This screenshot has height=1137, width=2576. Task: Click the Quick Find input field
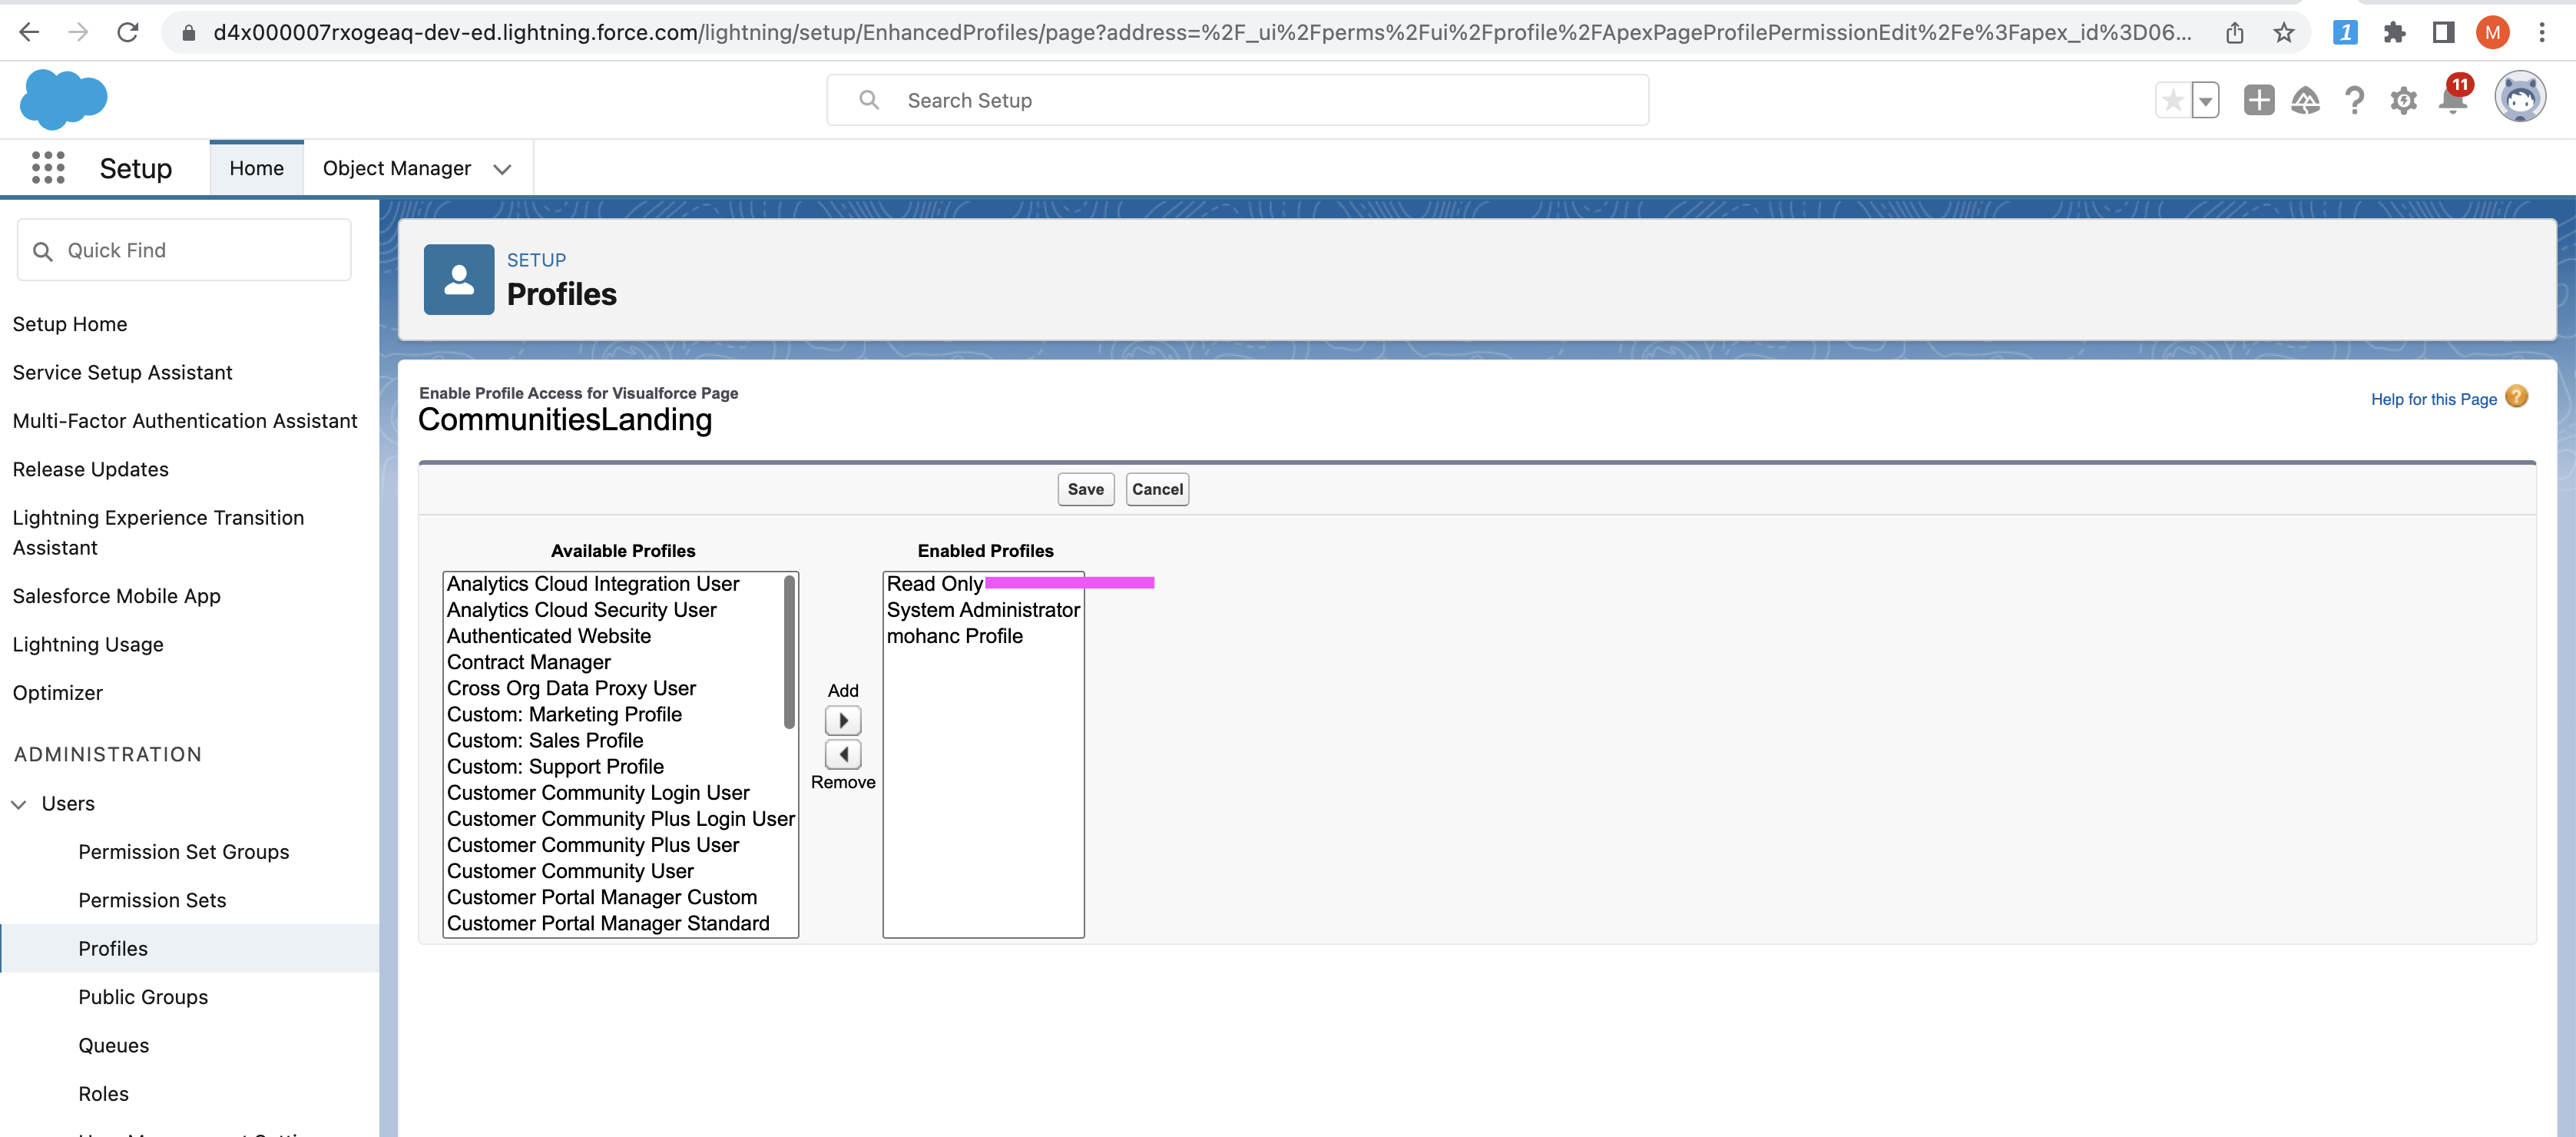(200, 250)
